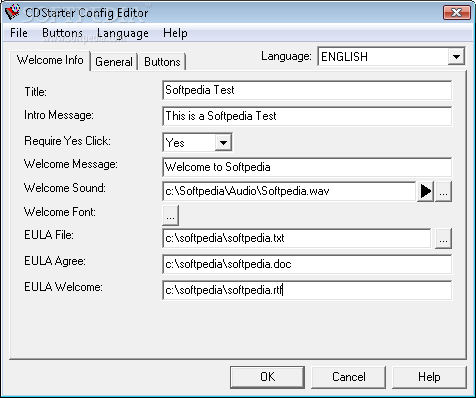Image resolution: width=476 pixels, height=398 pixels.
Task: Open Welcome Font chooser button
Action: tap(170, 215)
